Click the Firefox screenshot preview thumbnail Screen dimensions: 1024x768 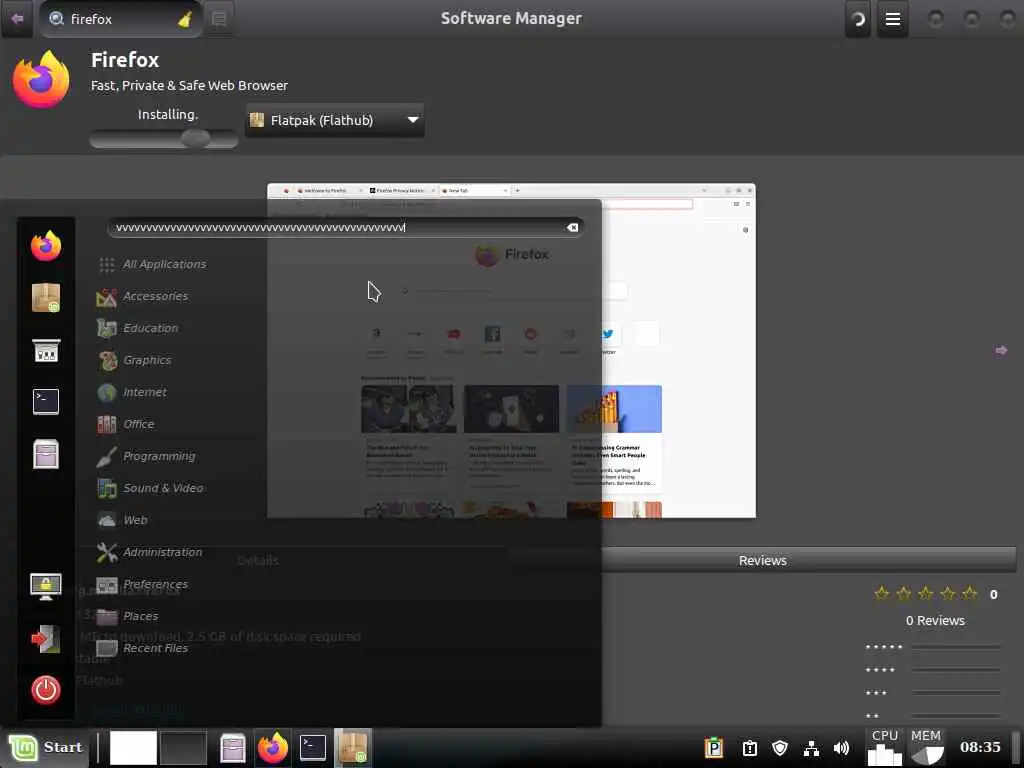pyautogui.click(x=511, y=351)
